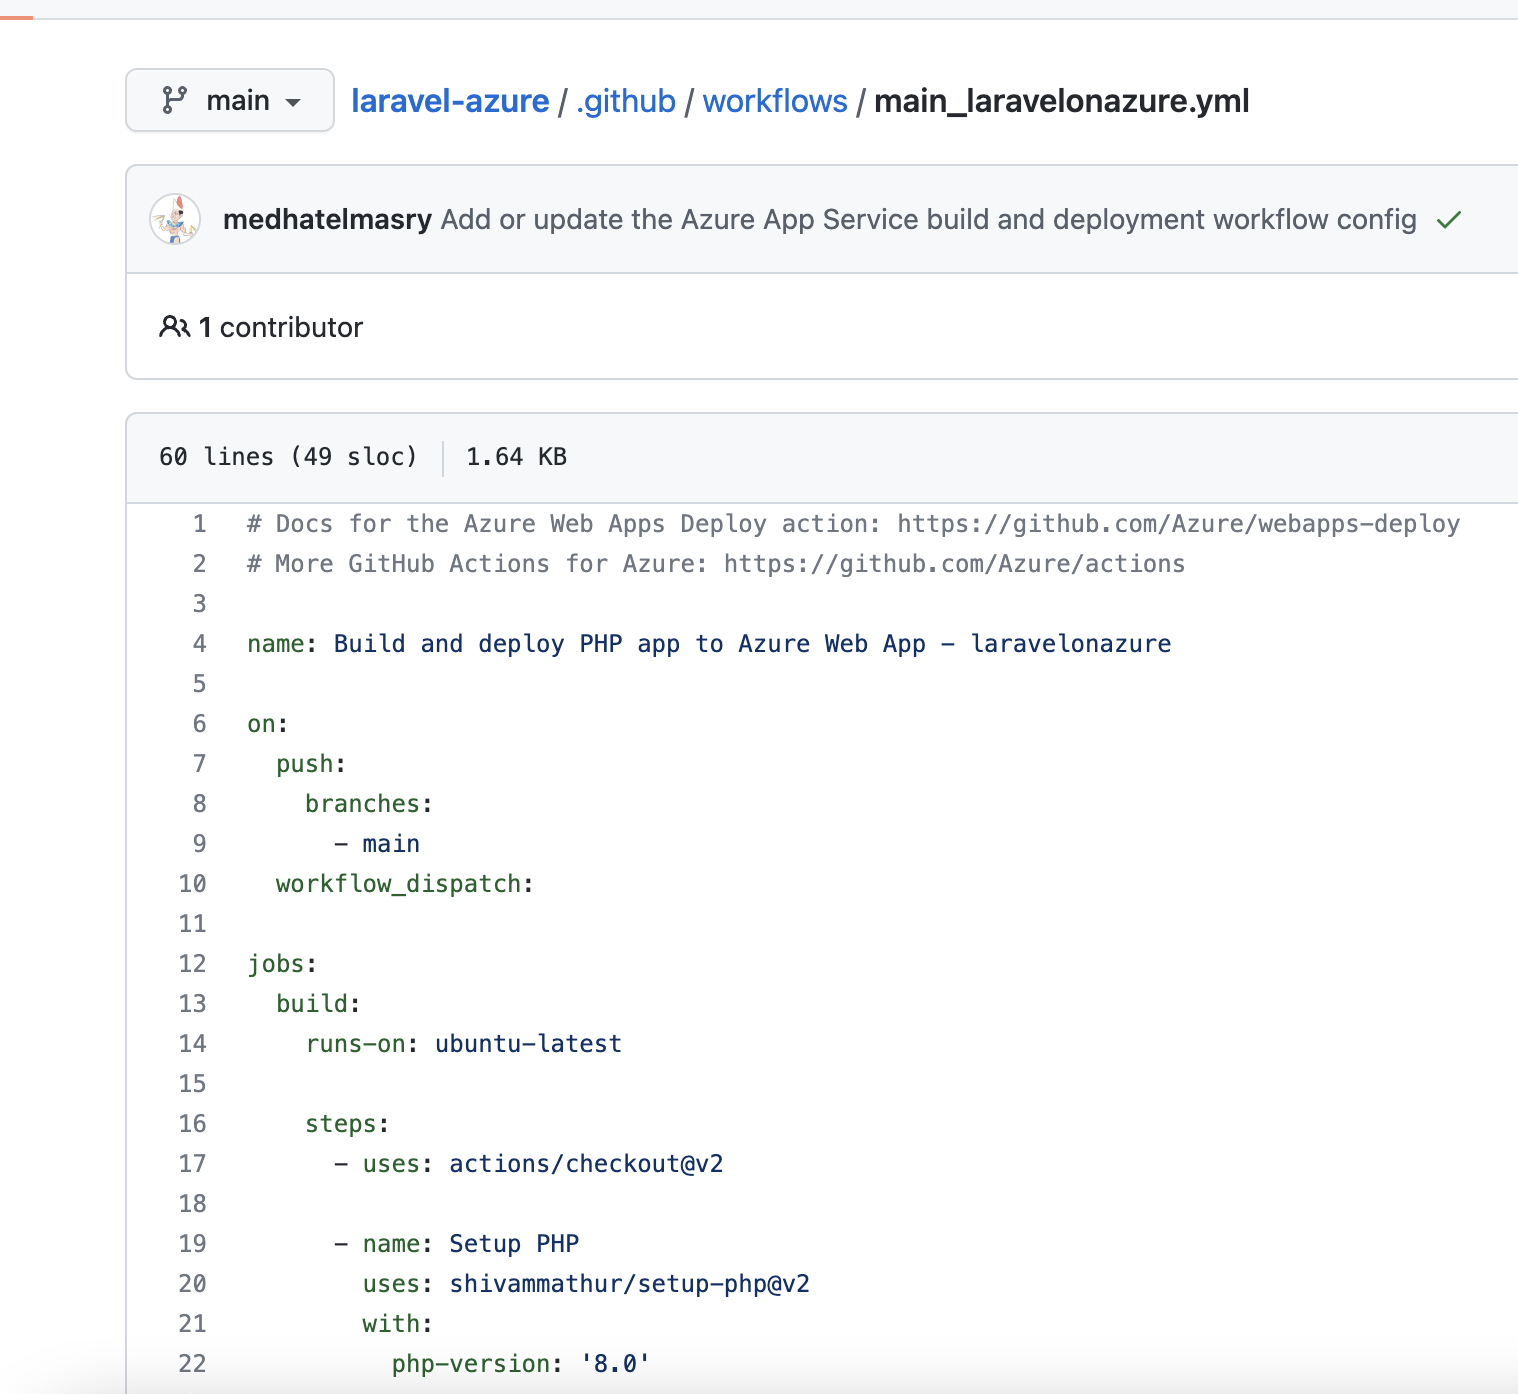Select line number 2
Viewport: 1518px width, 1394px height.
click(200, 564)
